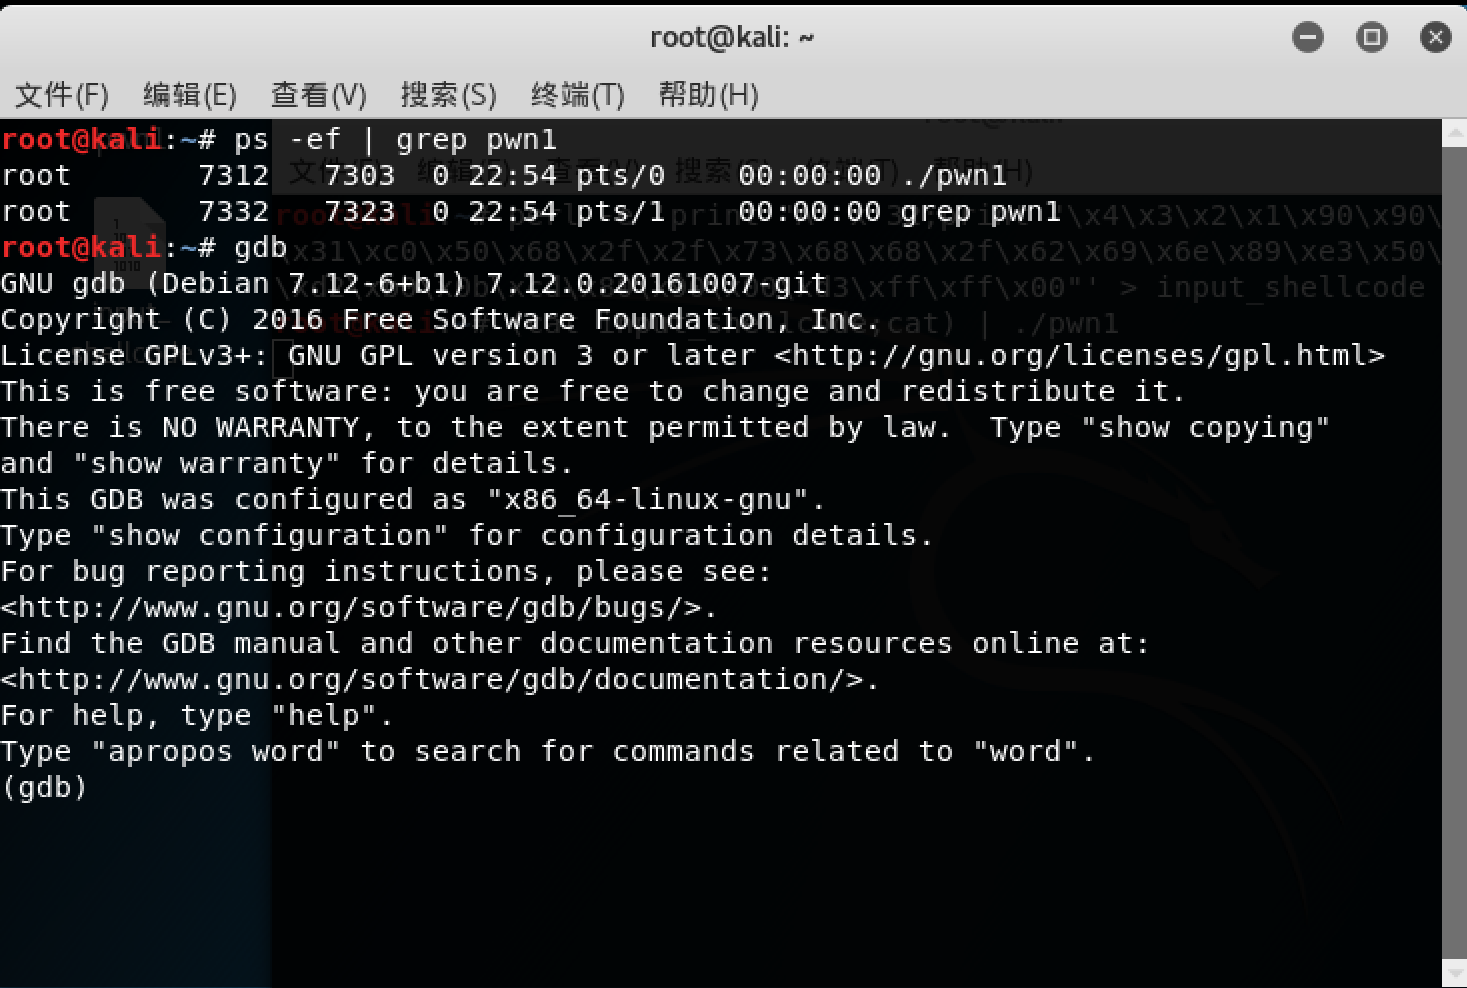1467x988 pixels.
Task: Click the "apropos word" text
Action: coord(215,752)
